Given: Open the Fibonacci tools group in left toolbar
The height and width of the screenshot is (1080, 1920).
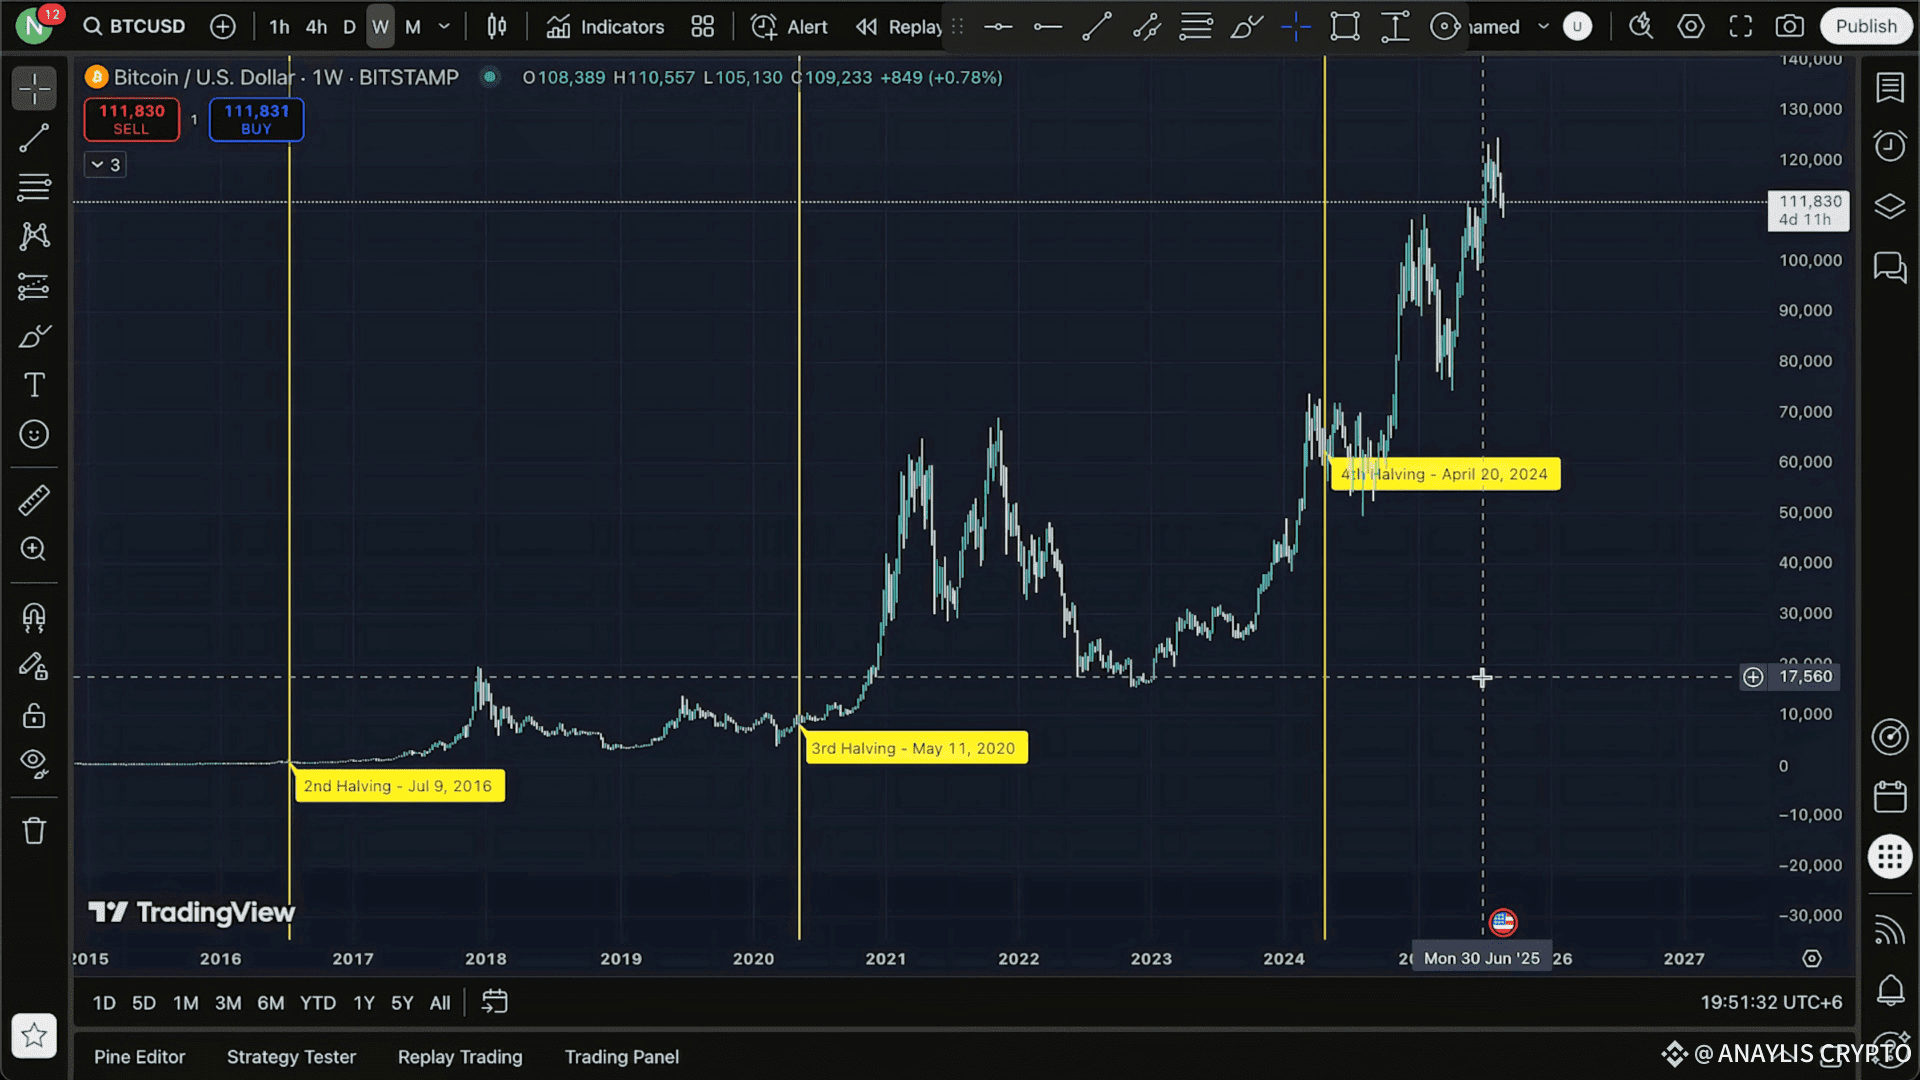Looking at the screenshot, I should (x=34, y=187).
